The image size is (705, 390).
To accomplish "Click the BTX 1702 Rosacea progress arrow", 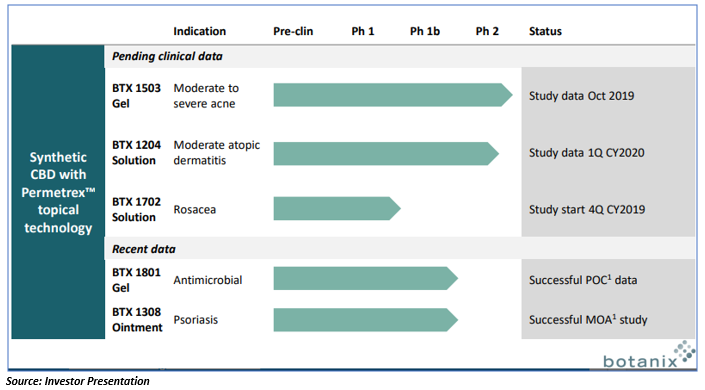I will (337, 208).
